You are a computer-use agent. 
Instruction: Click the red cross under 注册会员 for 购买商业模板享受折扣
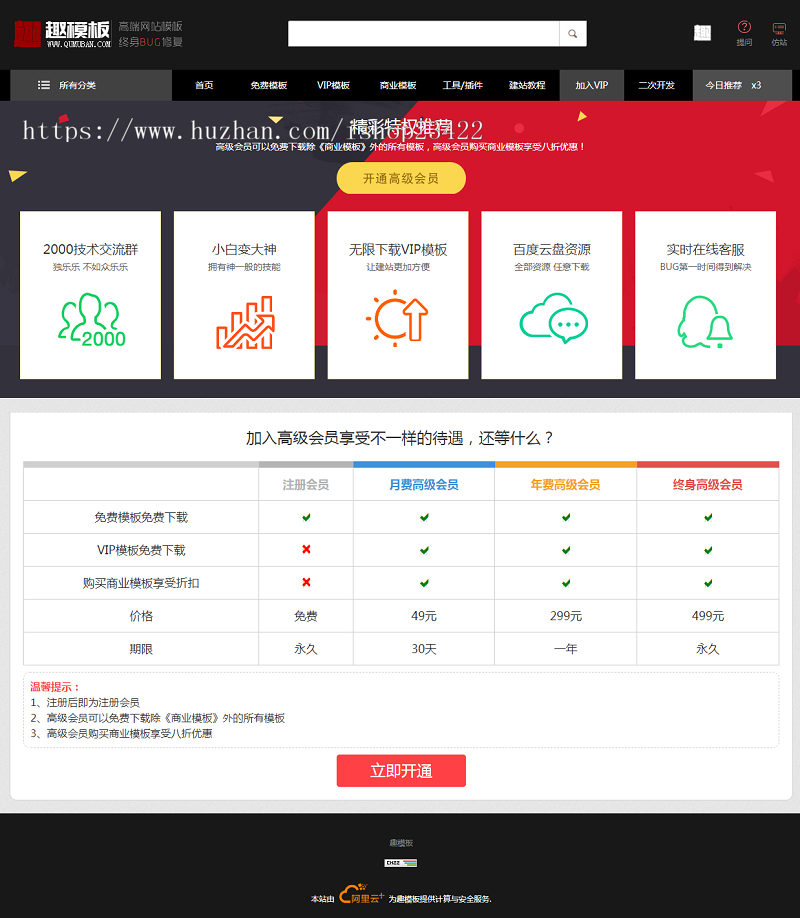[x=306, y=583]
